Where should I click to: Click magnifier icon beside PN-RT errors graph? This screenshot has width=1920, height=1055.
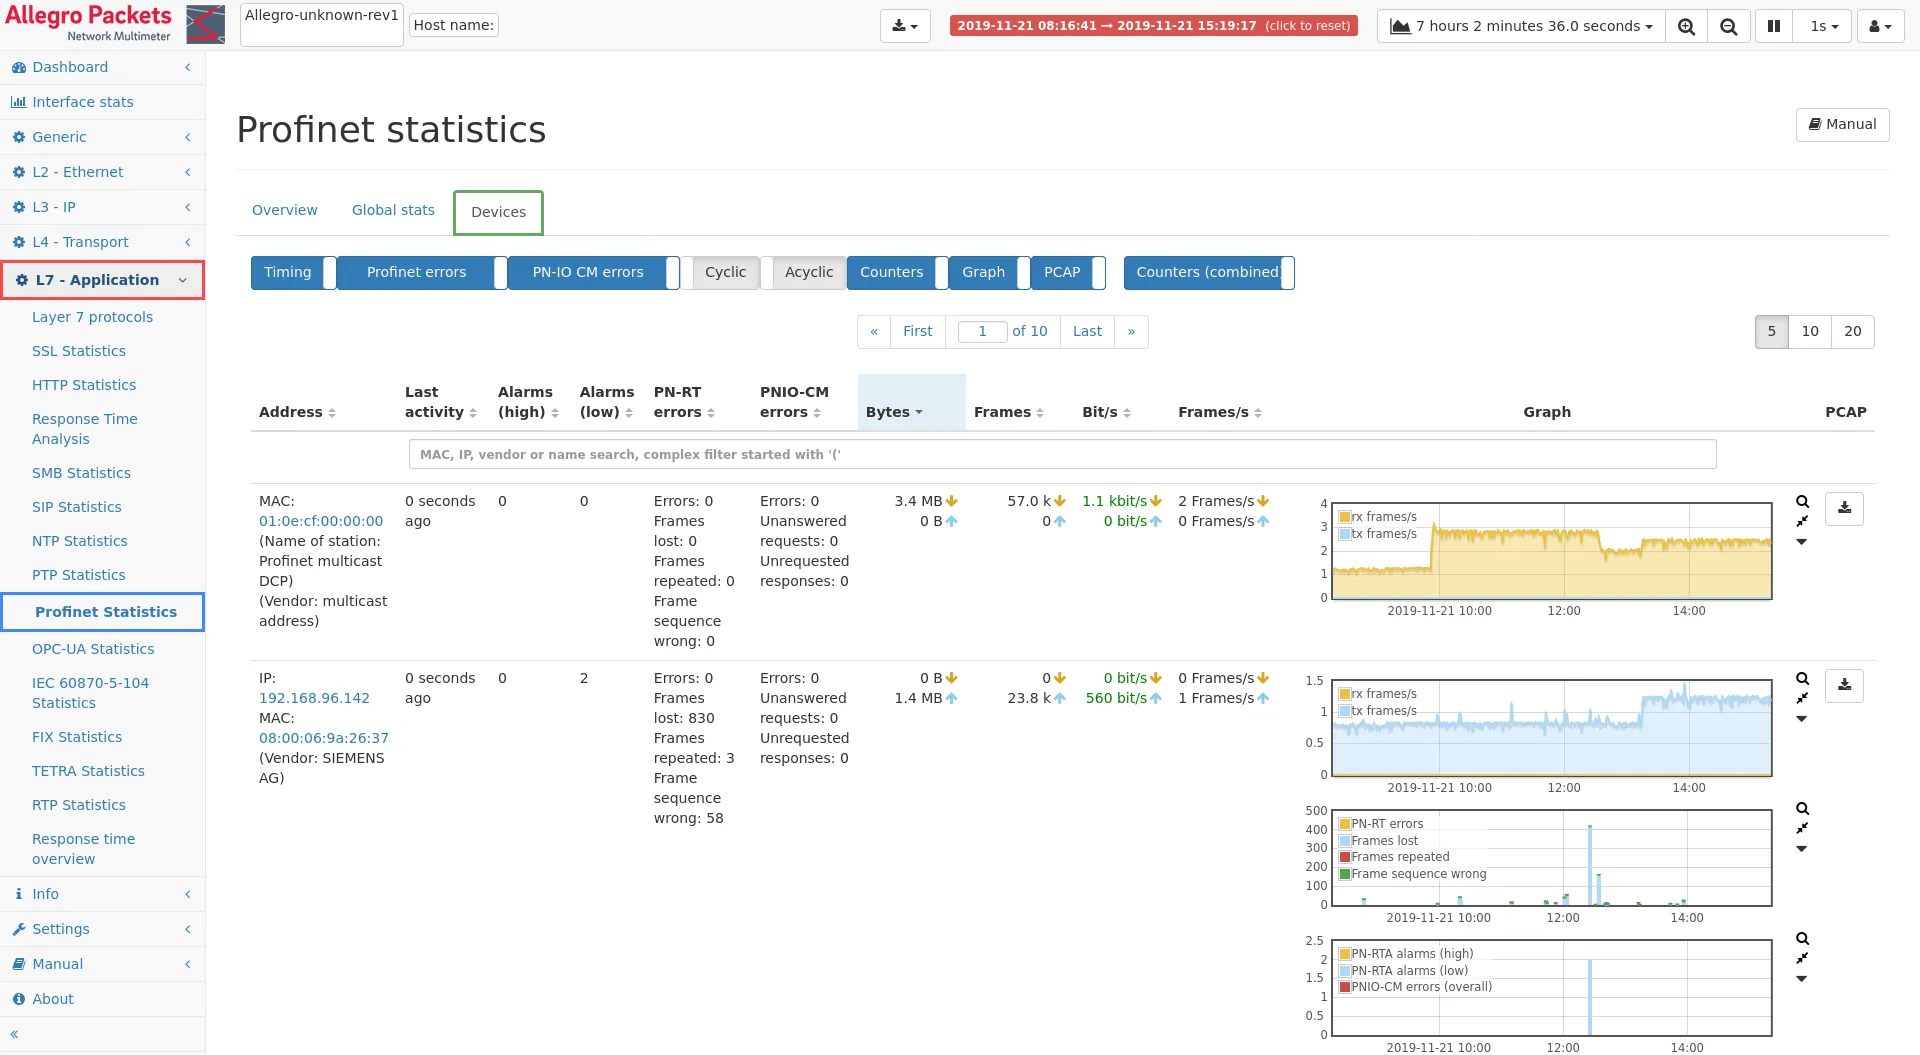1802,809
